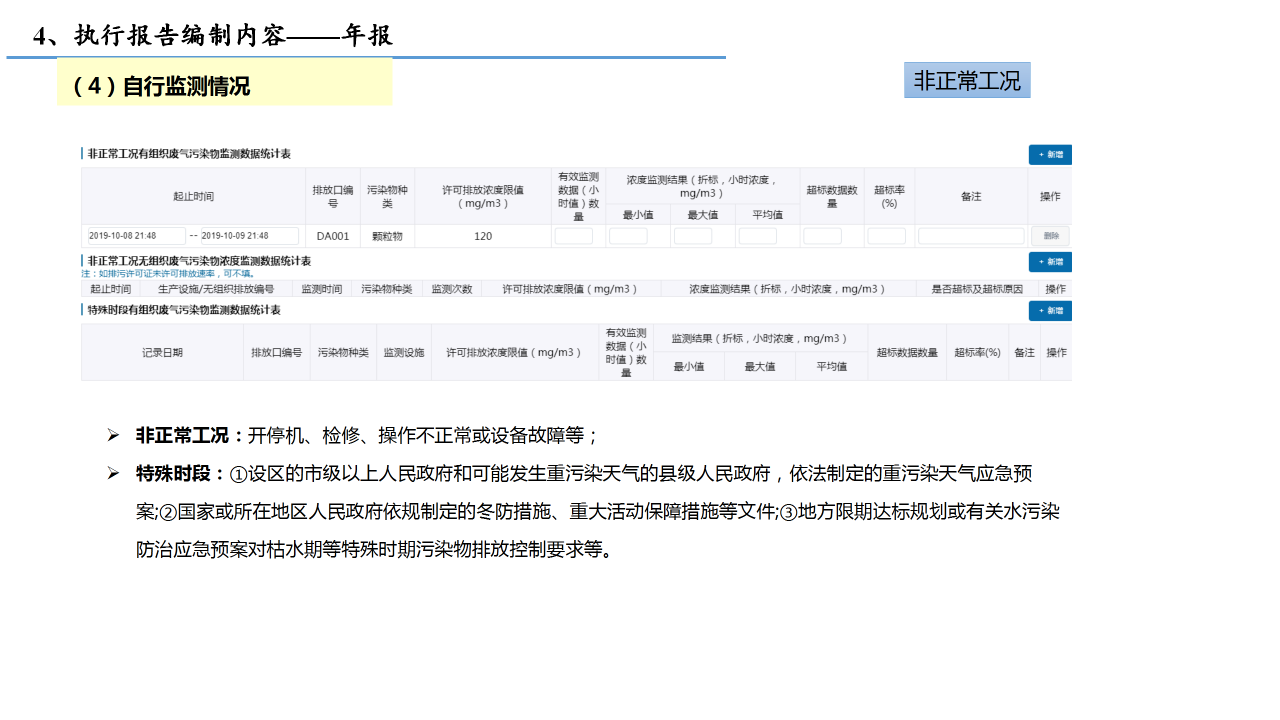
Task: Click 新增 for 非正常工况有组织废气 table
Action: 1050,155
